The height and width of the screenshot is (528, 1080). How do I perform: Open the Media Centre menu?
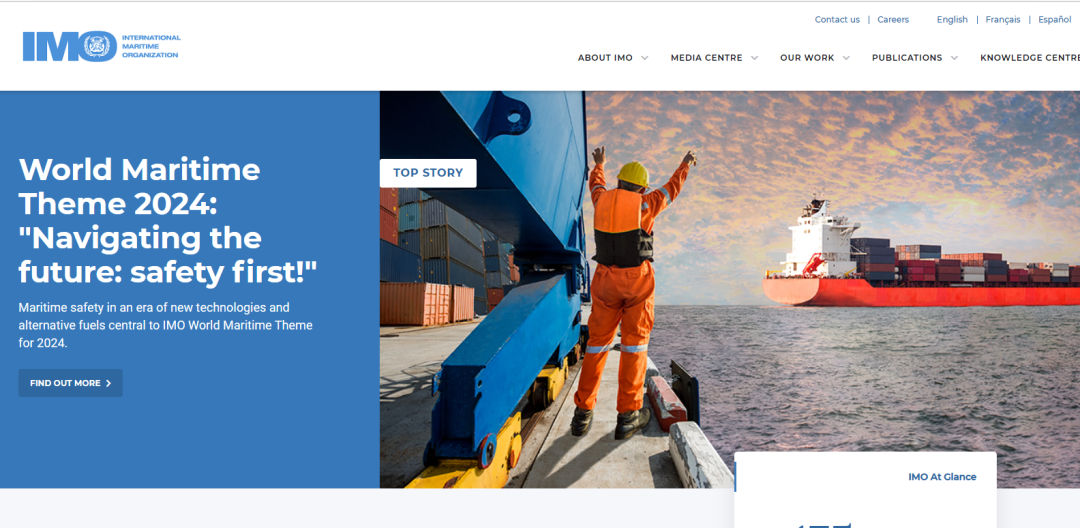click(706, 58)
